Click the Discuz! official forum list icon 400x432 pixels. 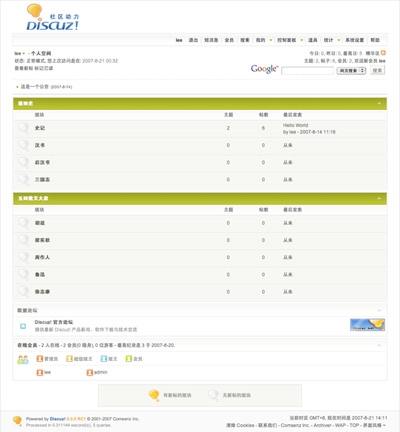pos(23,326)
